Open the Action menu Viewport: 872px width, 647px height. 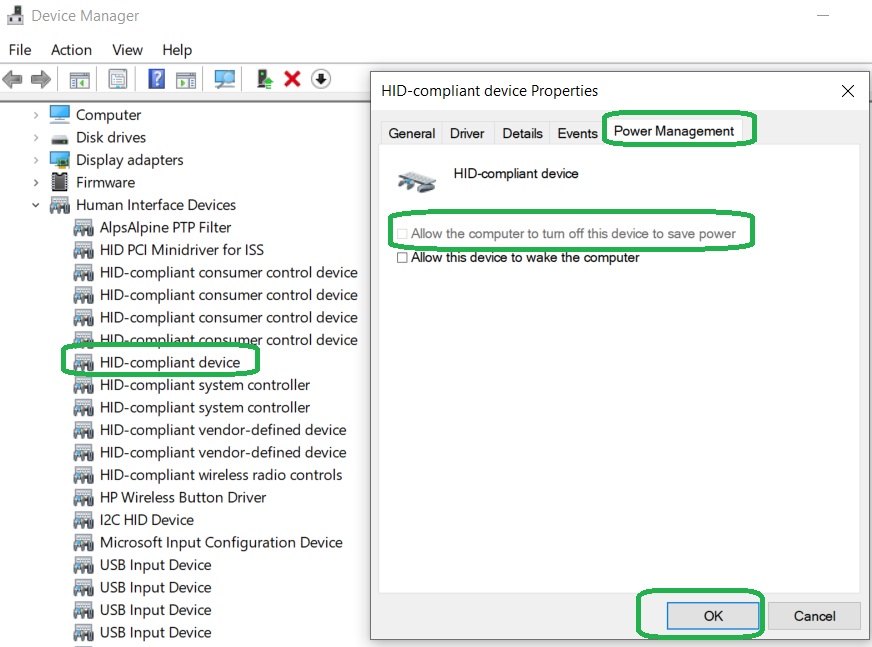(x=71, y=50)
